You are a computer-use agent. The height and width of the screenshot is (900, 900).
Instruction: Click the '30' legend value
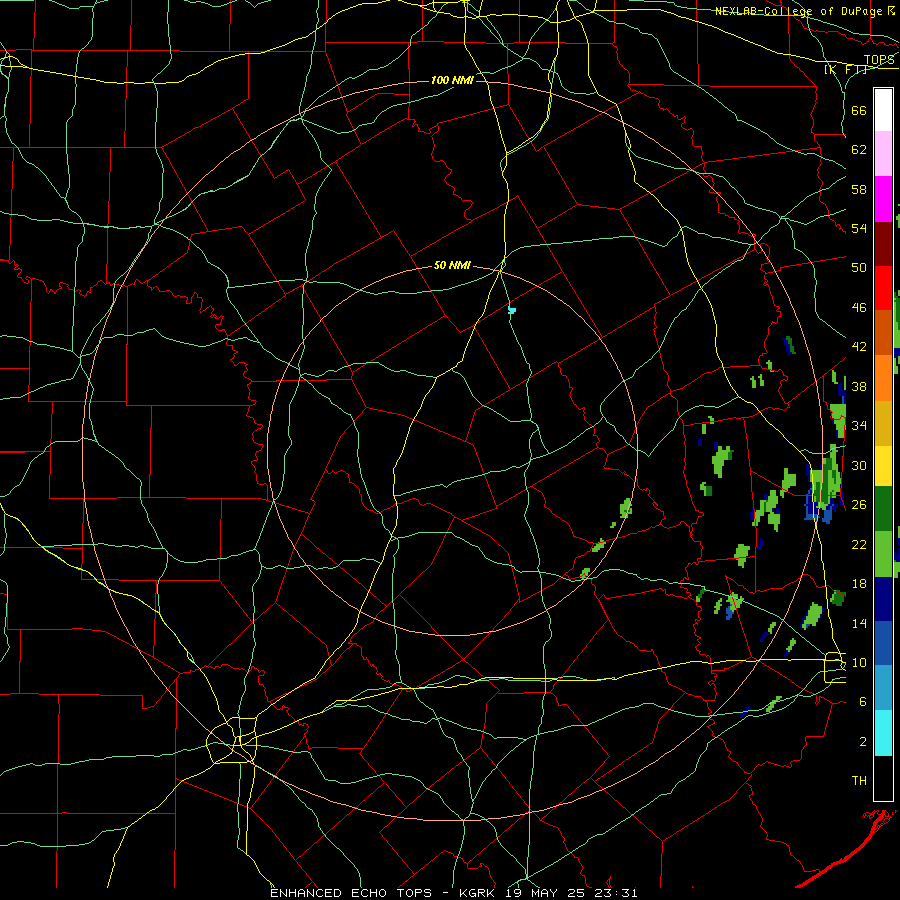coord(859,465)
